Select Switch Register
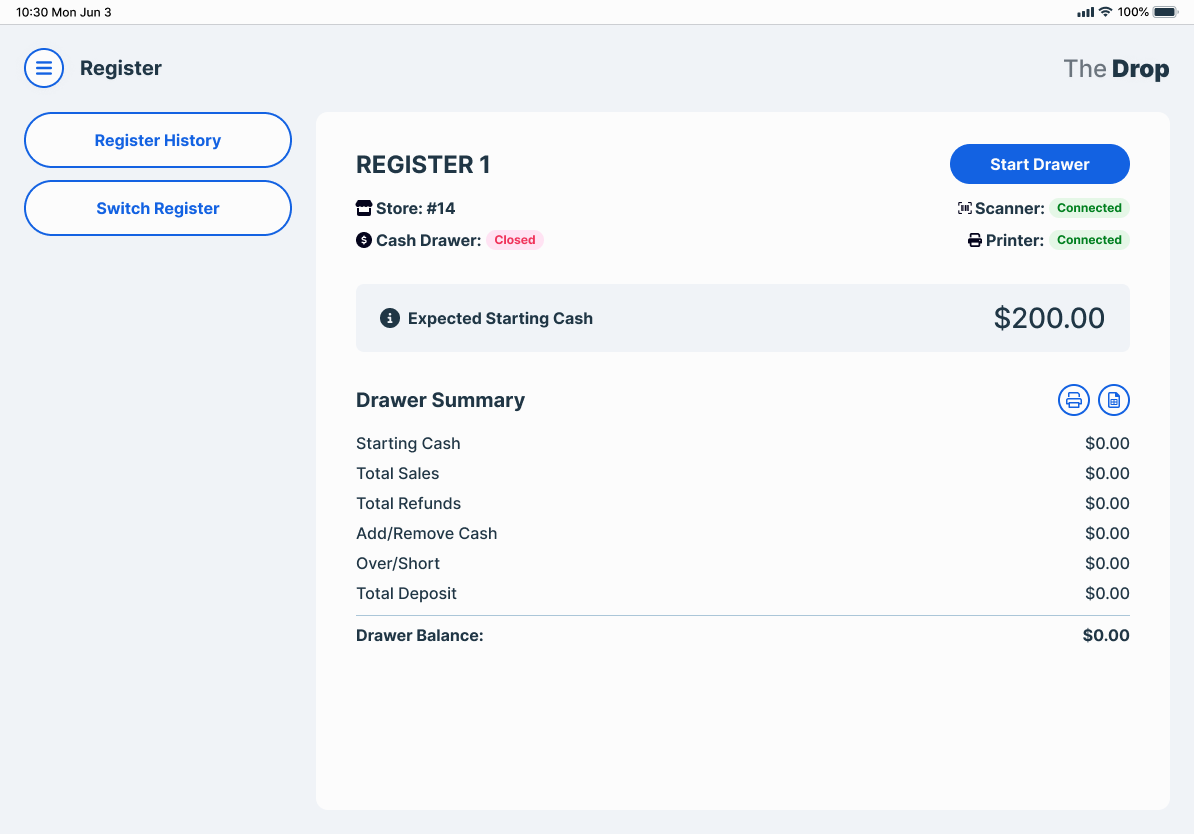Screen dimensions: 1194x834 coord(158,208)
